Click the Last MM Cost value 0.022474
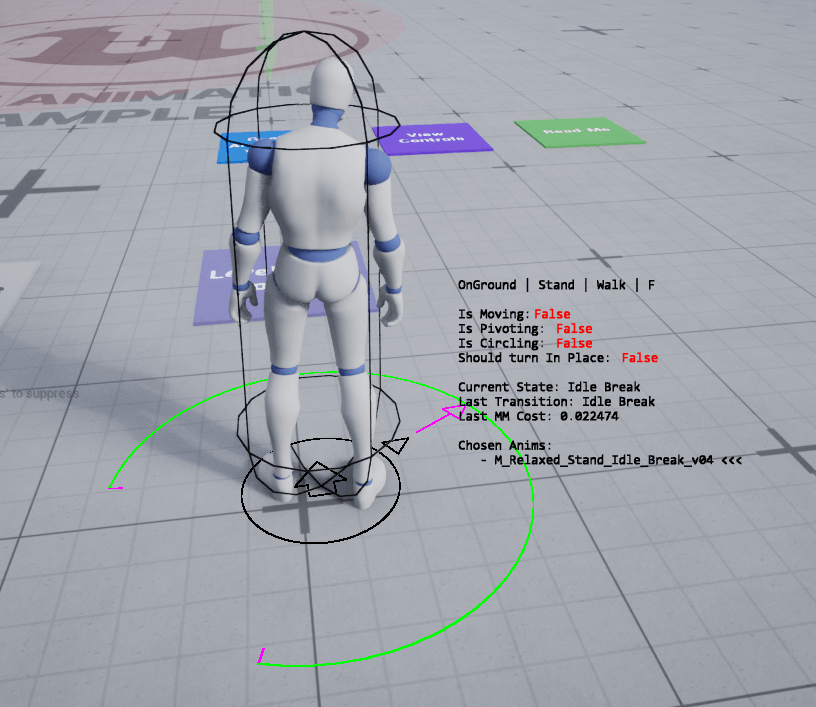 (x=589, y=416)
